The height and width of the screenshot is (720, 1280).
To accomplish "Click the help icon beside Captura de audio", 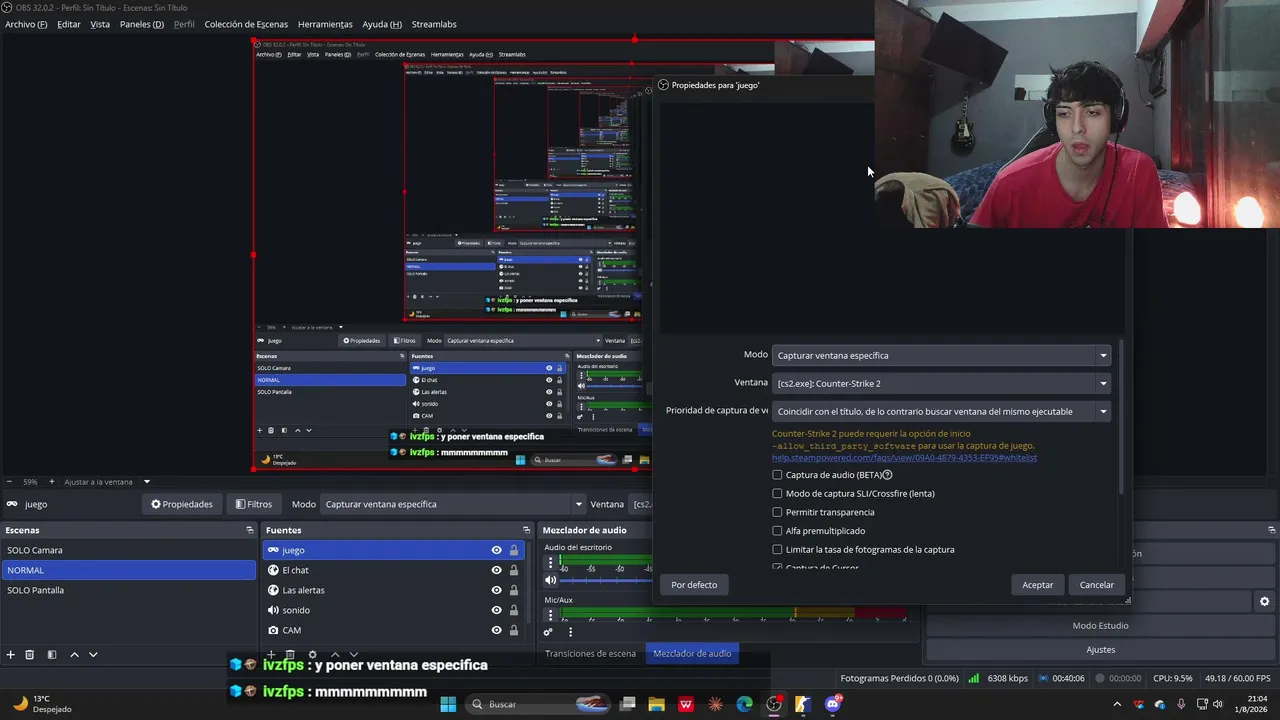I will click(x=887, y=475).
